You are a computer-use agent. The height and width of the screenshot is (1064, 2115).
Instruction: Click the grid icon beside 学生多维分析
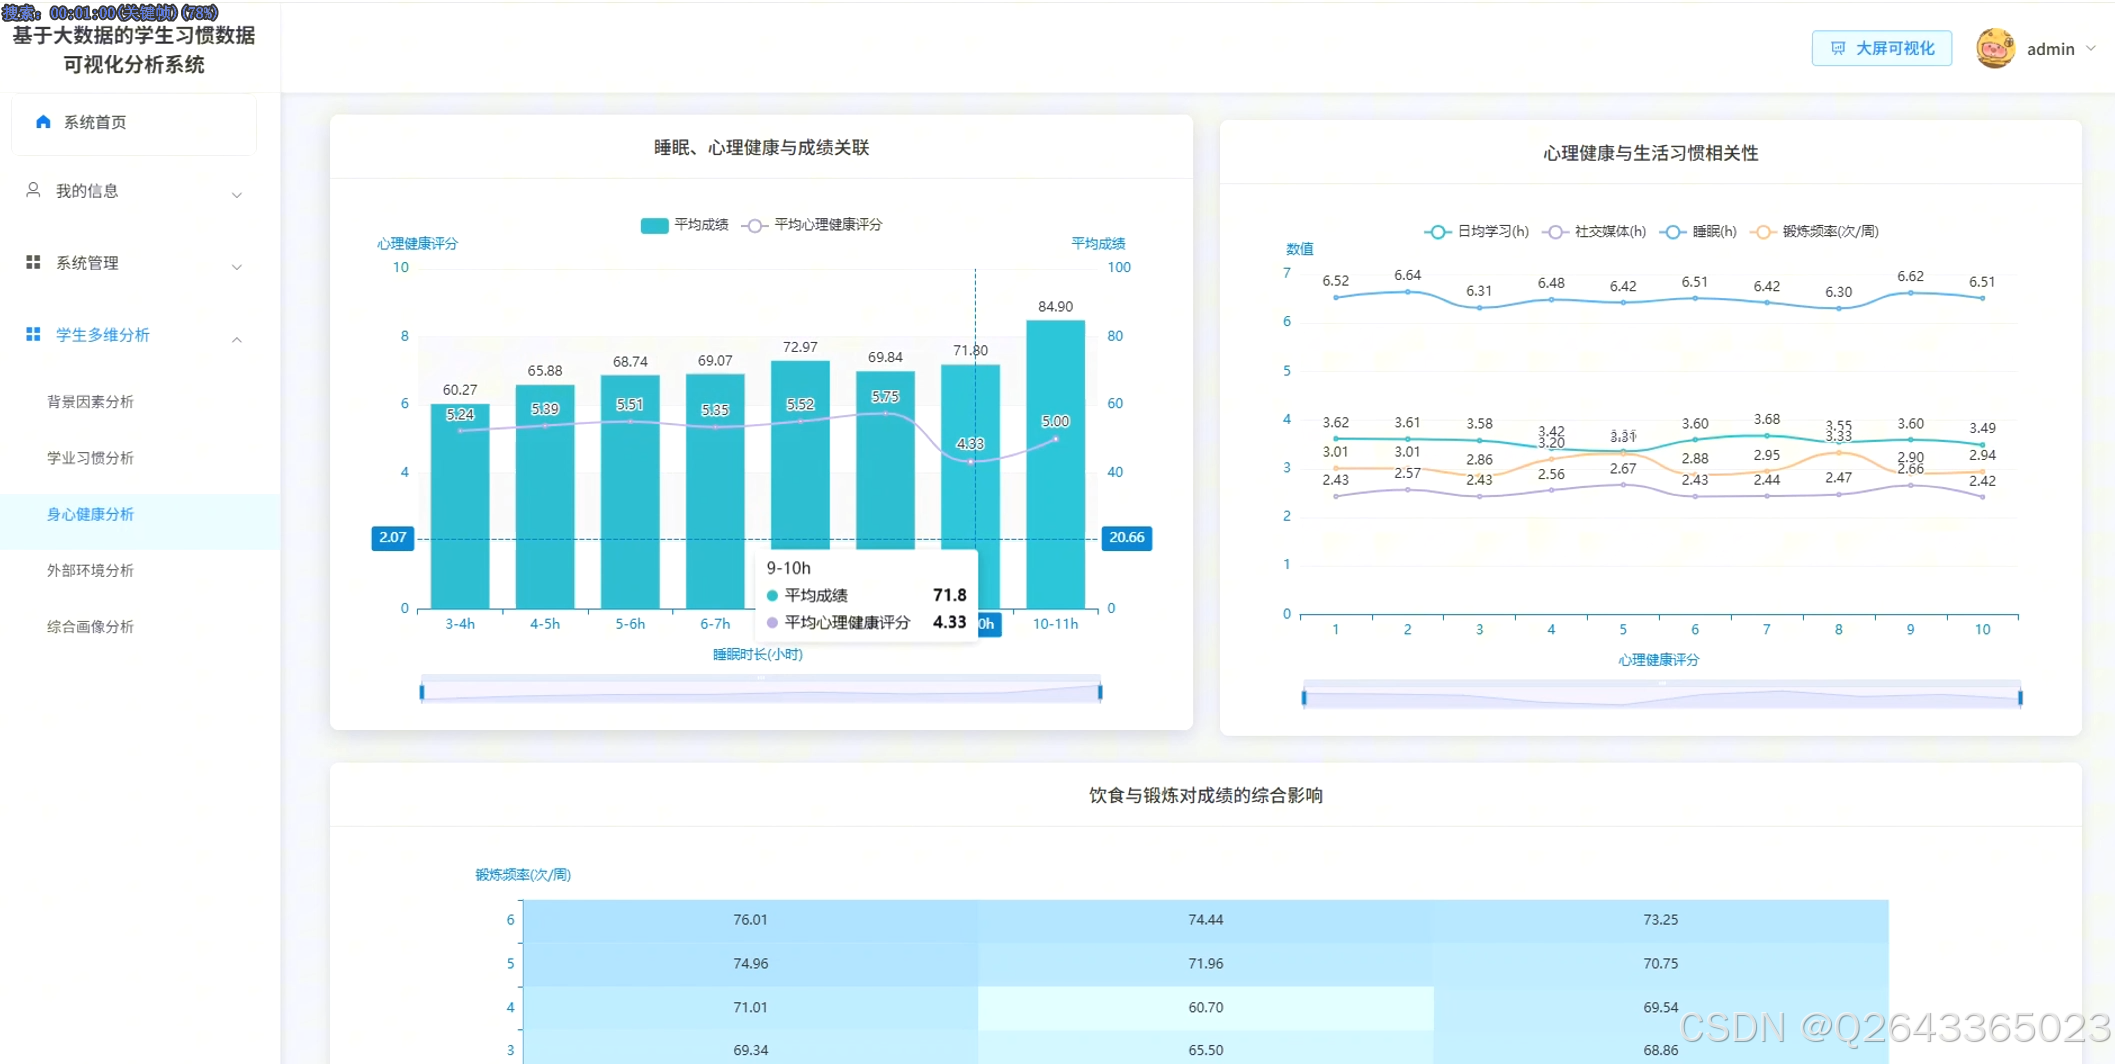pos(33,334)
